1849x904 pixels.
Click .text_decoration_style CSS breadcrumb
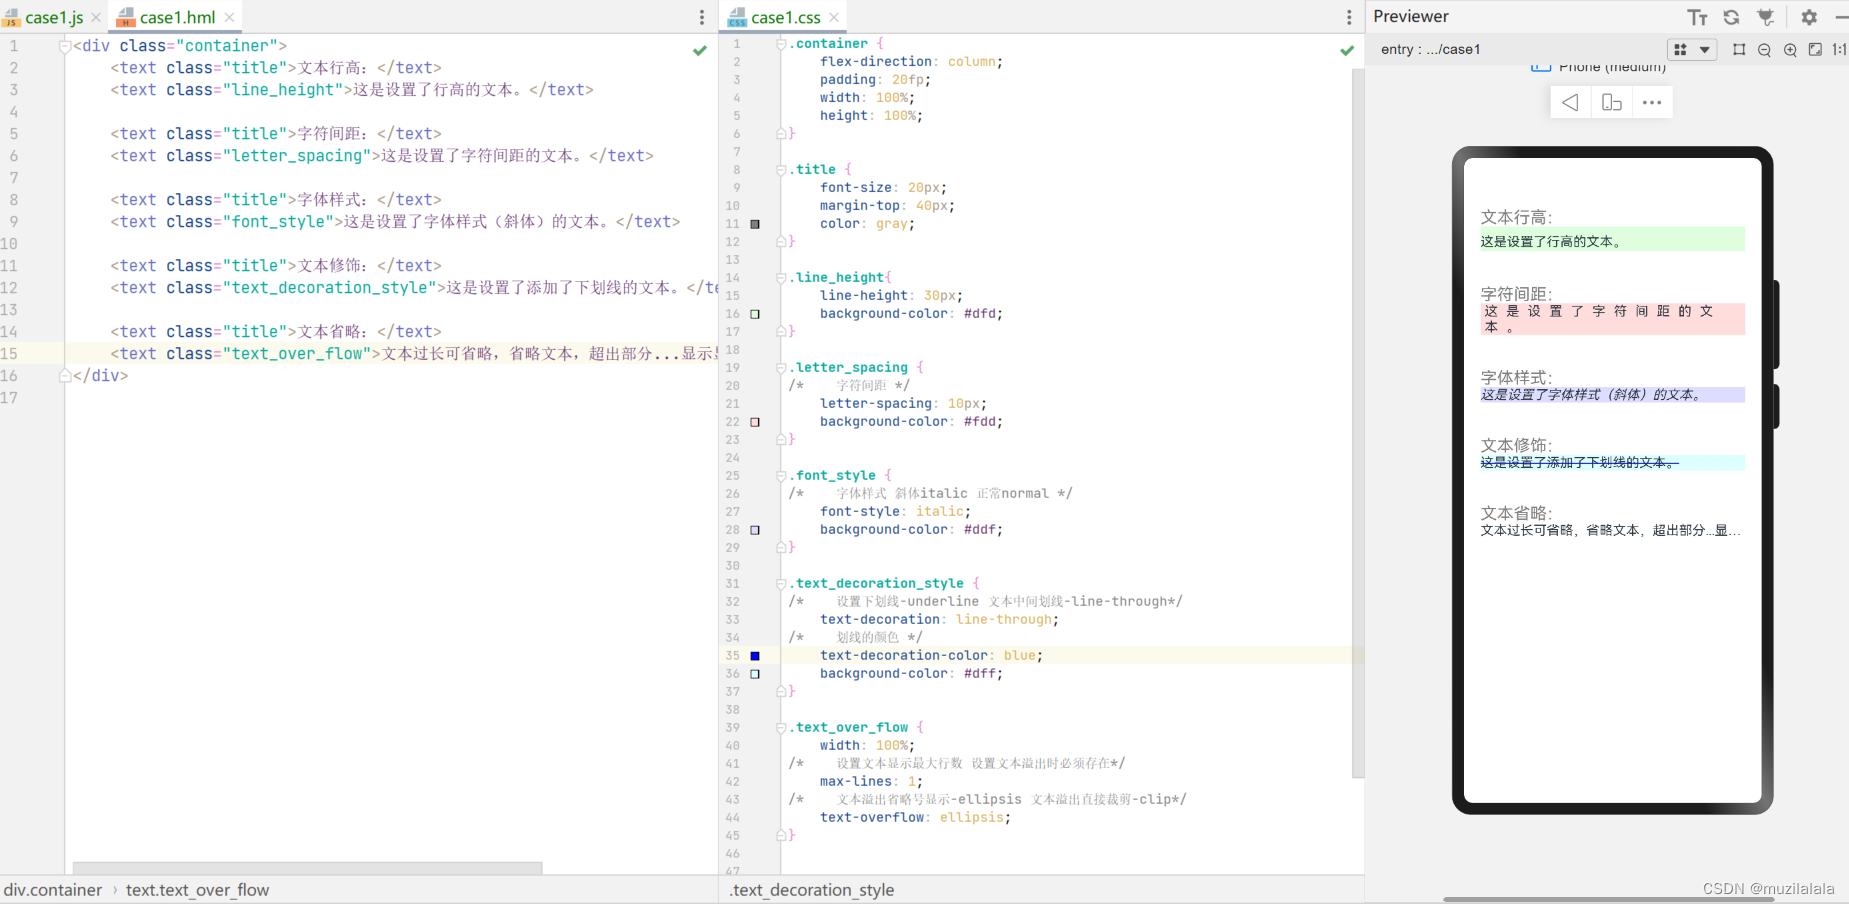tap(811, 890)
